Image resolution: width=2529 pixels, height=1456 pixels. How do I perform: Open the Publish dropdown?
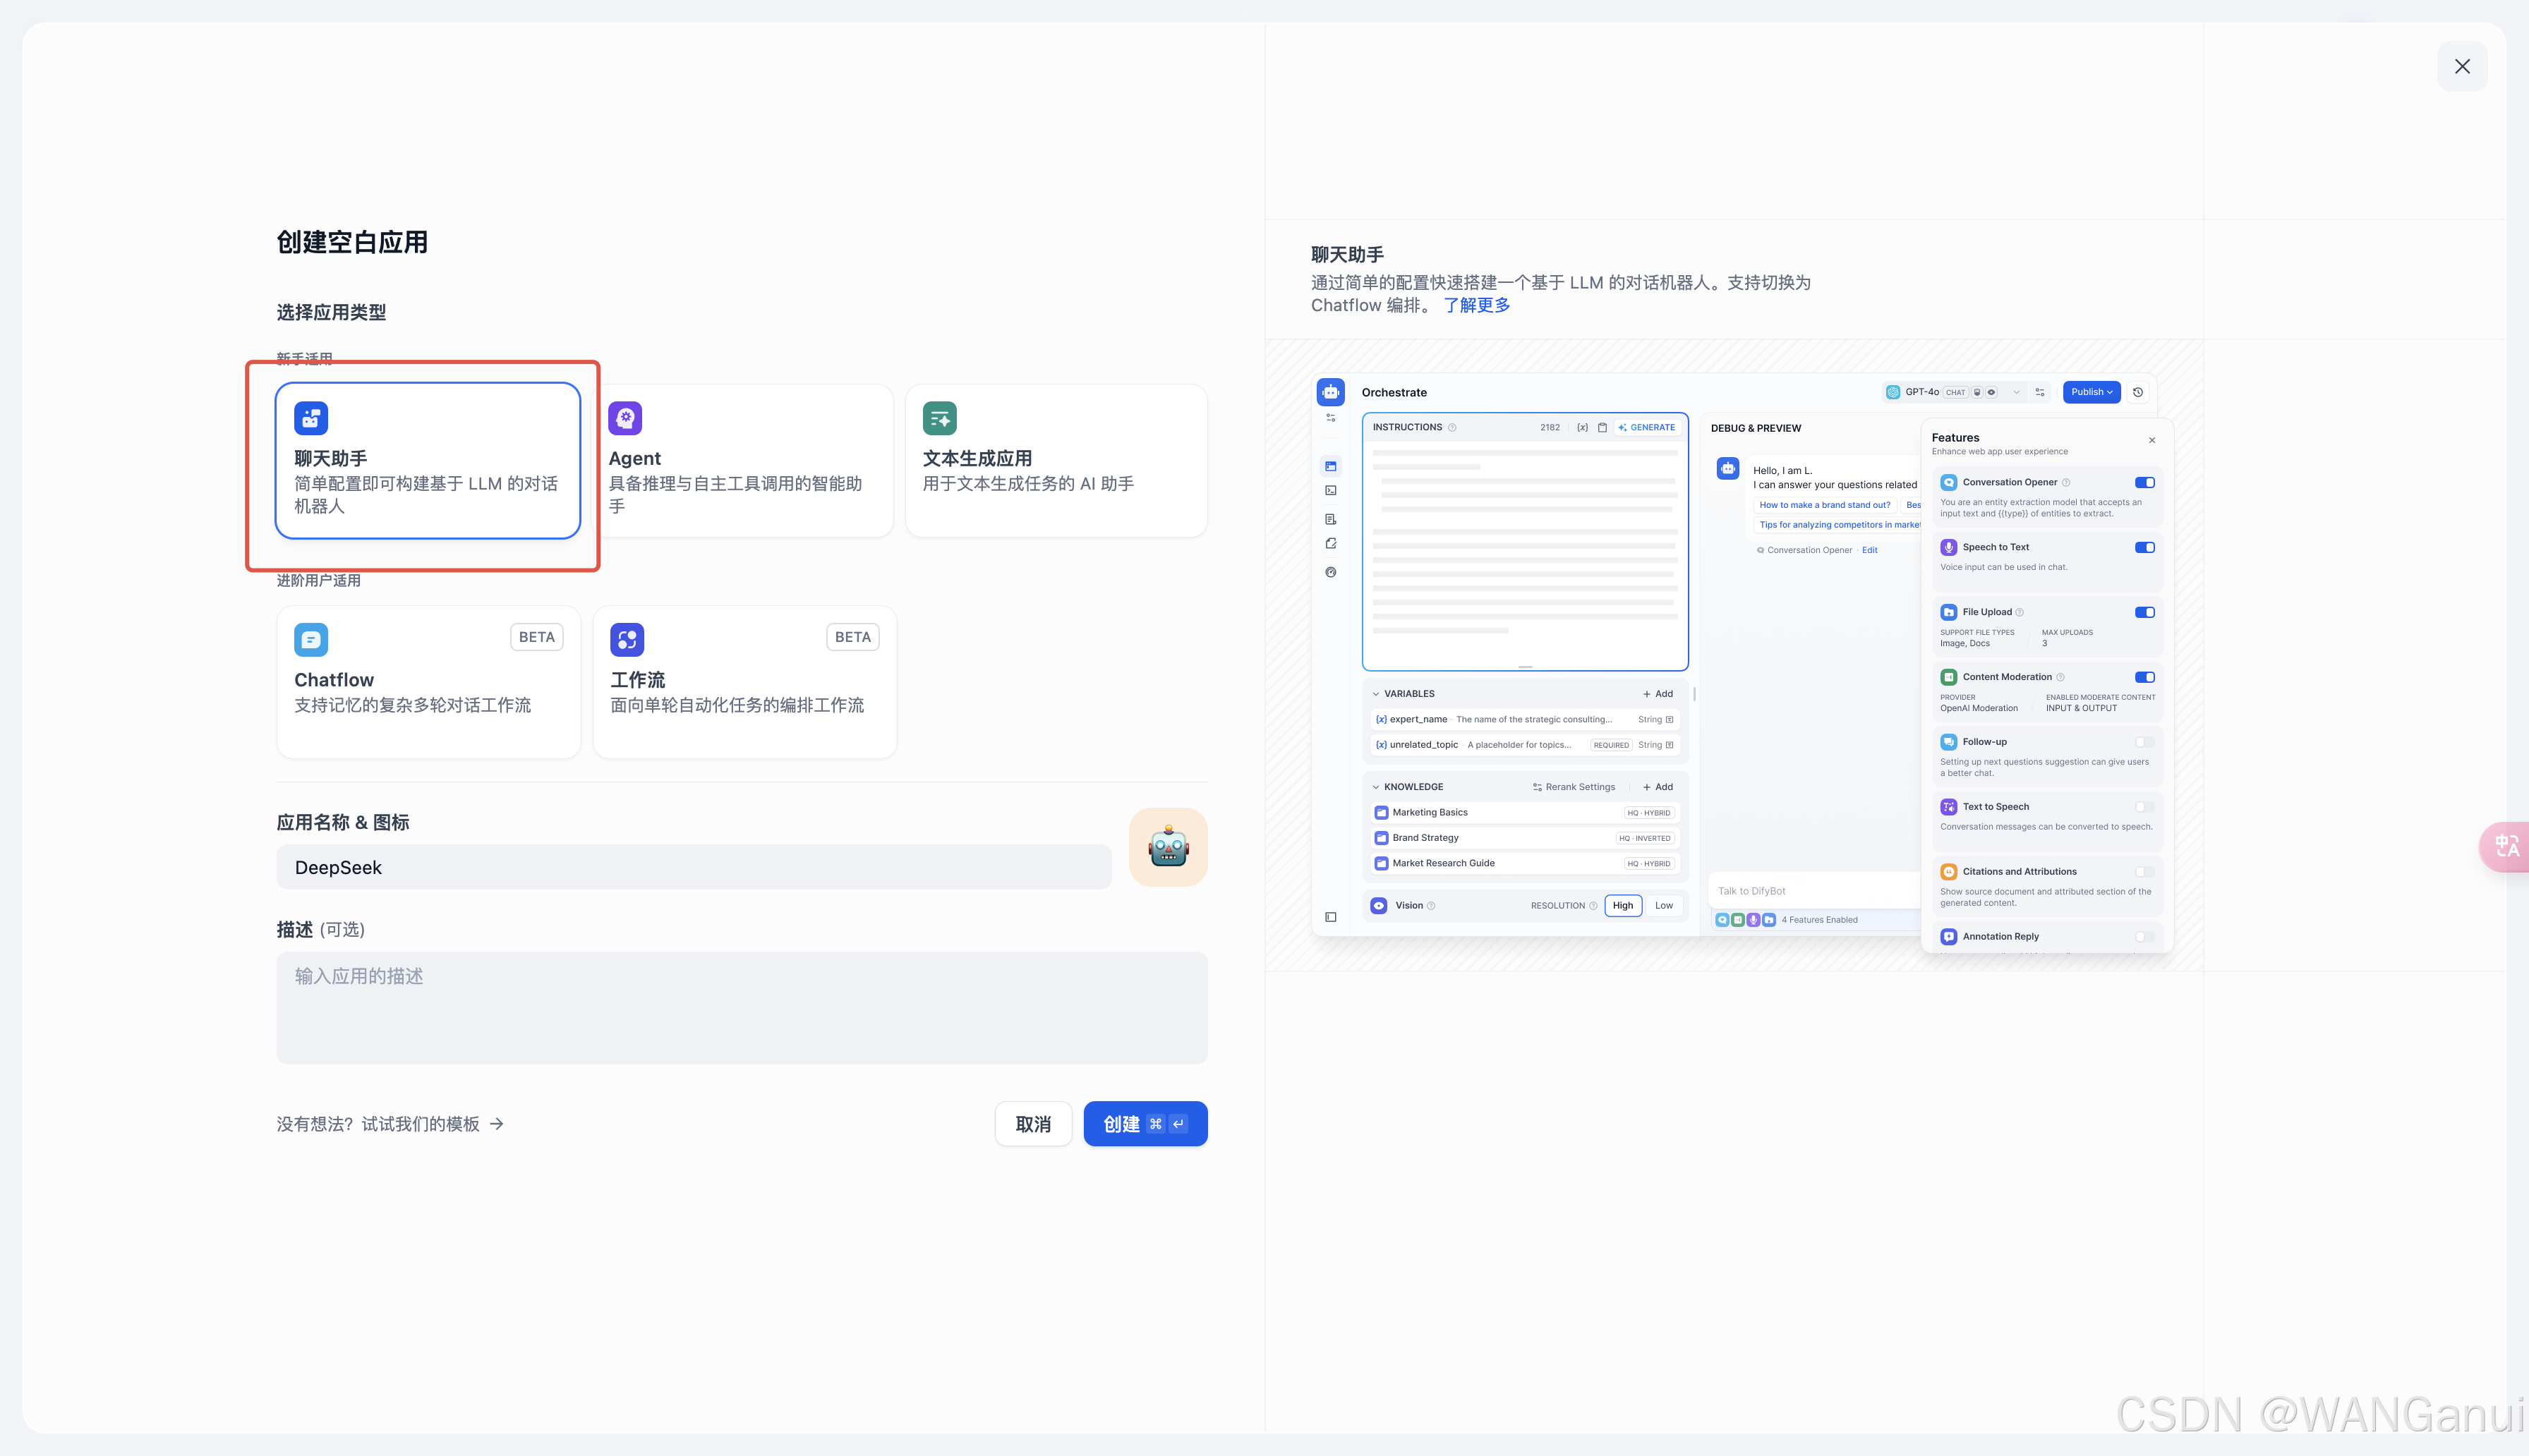(x=2091, y=392)
